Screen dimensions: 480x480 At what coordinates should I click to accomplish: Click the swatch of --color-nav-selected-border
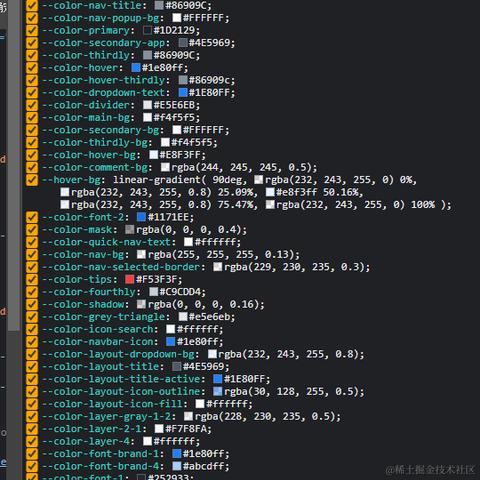coord(218,267)
